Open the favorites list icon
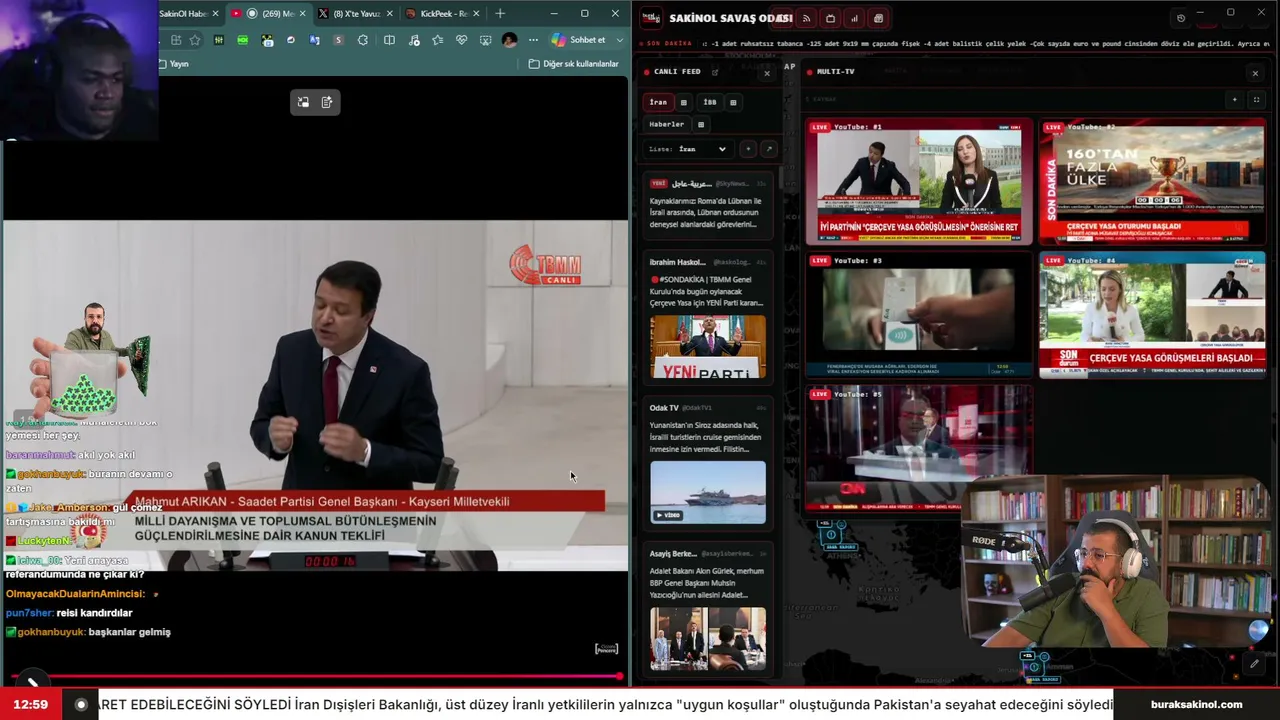 click(437, 40)
